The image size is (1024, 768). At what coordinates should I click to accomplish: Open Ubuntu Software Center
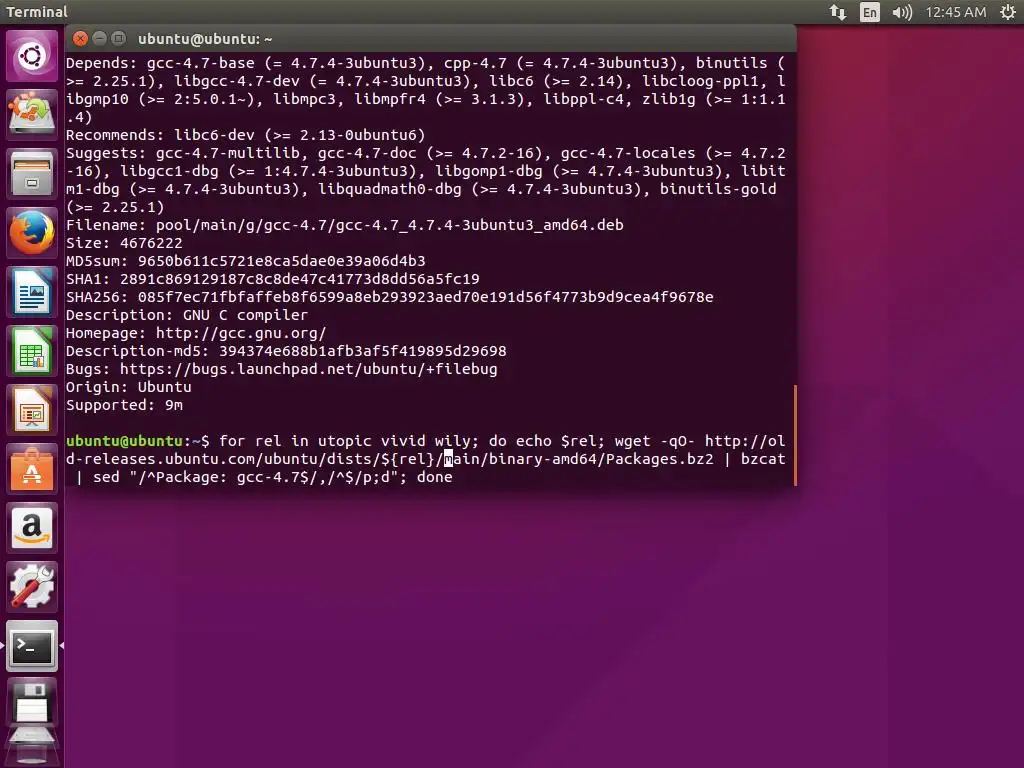(x=31, y=469)
